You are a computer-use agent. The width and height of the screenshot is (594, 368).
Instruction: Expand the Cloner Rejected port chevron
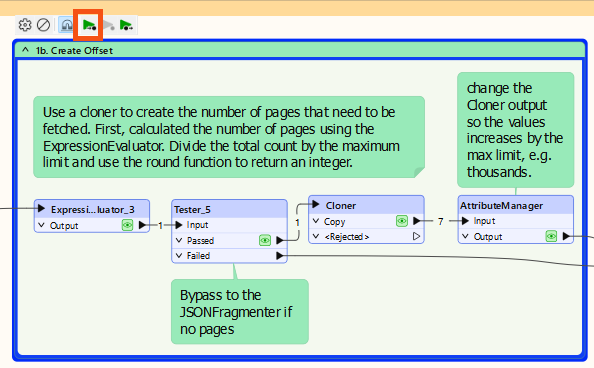click(x=316, y=236)
